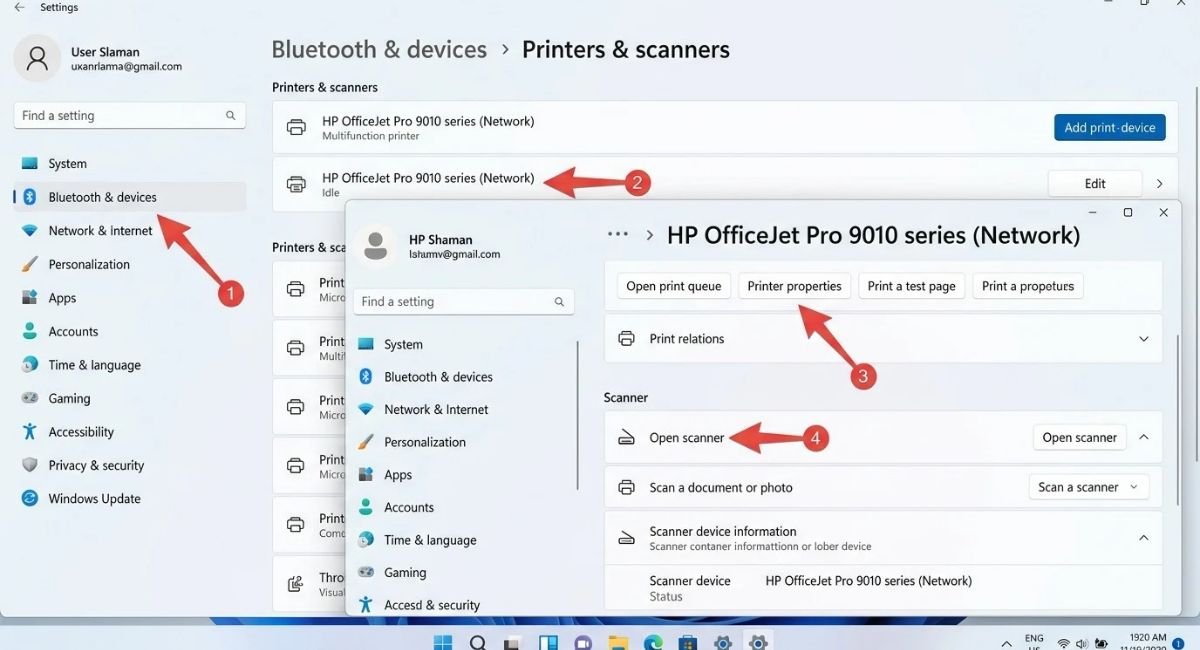Image resolution: width=1200 pixels, height=650 pixels.
Task: Click Open print queue
Action: (x=673, y=286)
